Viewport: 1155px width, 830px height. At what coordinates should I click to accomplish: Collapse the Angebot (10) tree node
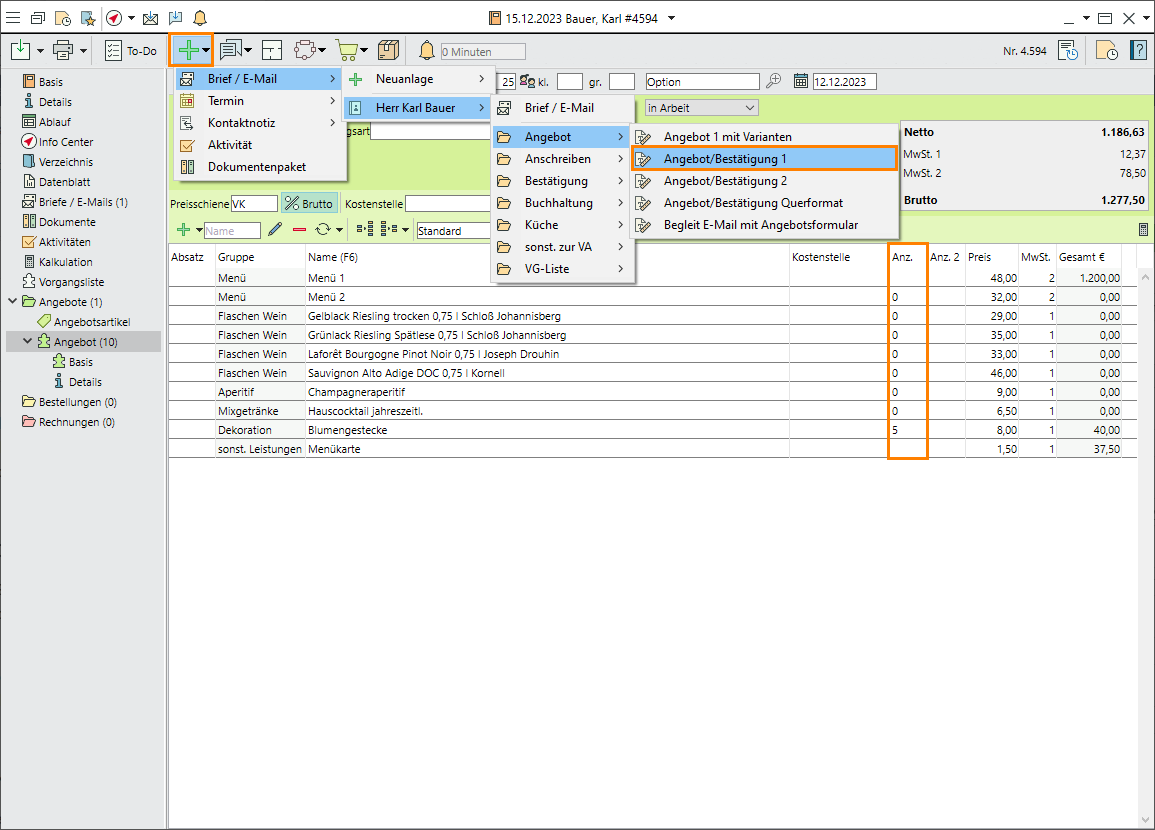(x=28, y=342)
